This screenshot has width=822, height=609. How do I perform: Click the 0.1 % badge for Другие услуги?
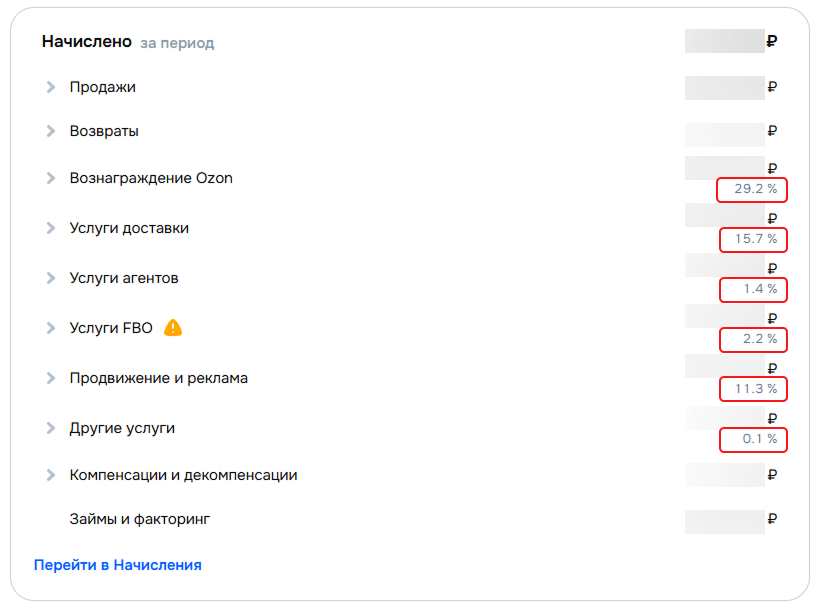coord(751,440)
